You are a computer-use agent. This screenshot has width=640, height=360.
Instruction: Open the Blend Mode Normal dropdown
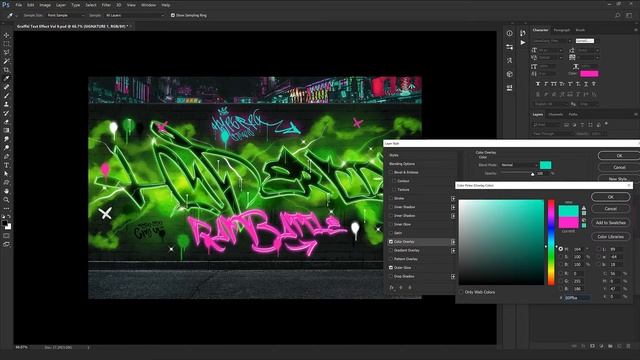coord(518,165)
